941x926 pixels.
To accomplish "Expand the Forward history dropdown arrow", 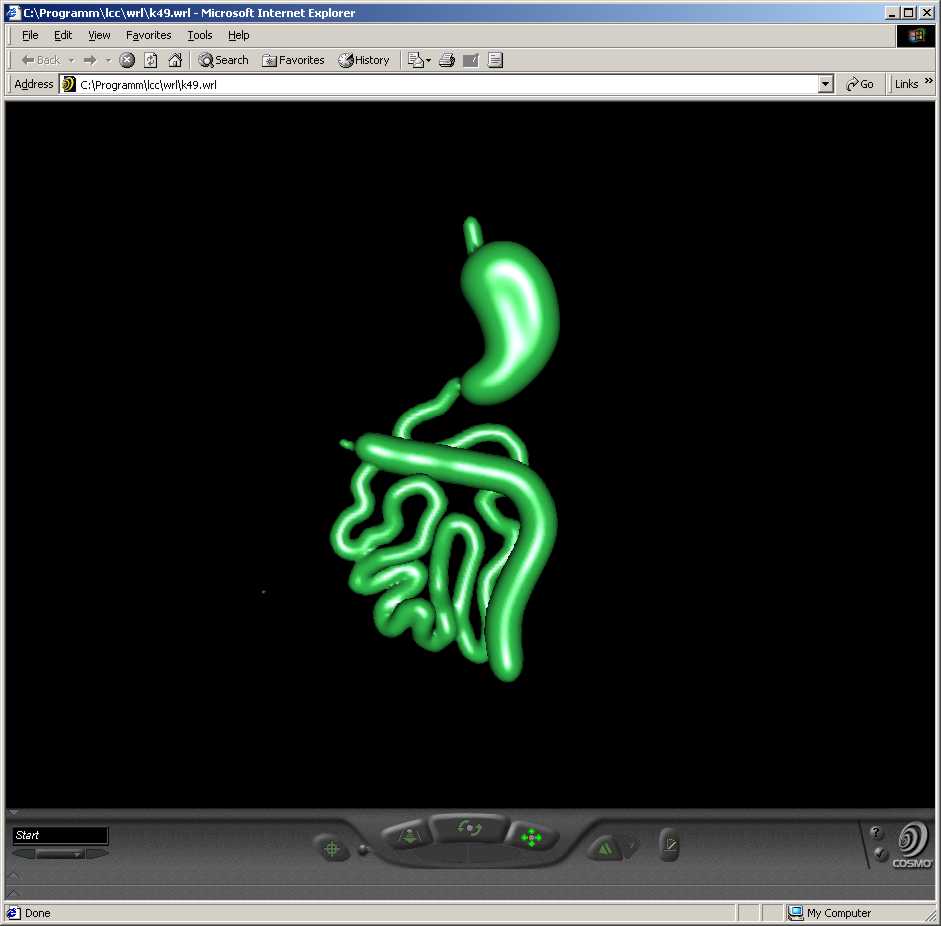I will pos(108,60).
